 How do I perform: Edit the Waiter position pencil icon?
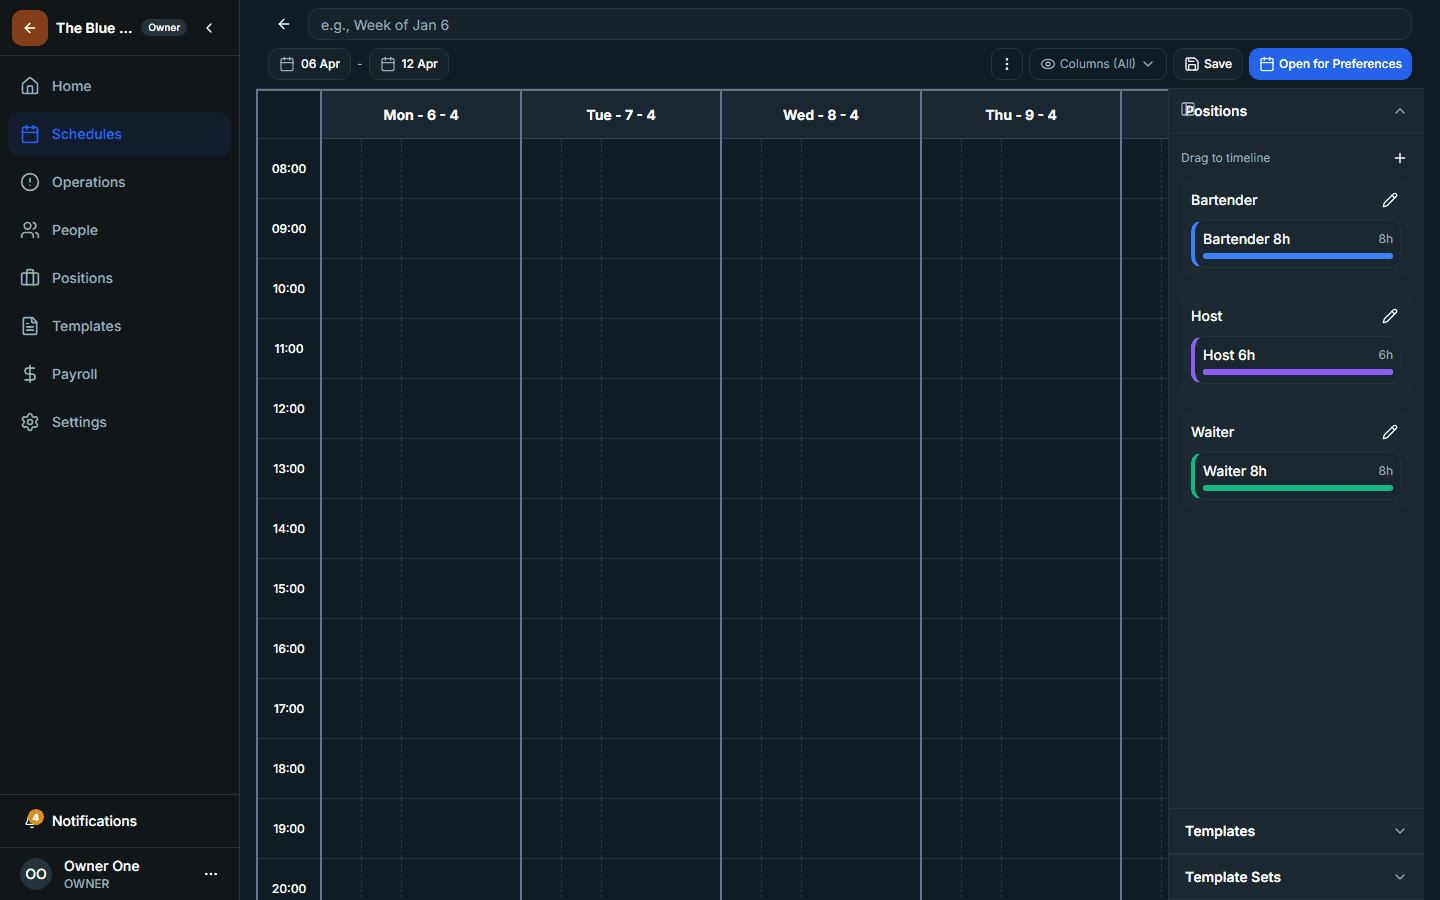pos(1390,432)
